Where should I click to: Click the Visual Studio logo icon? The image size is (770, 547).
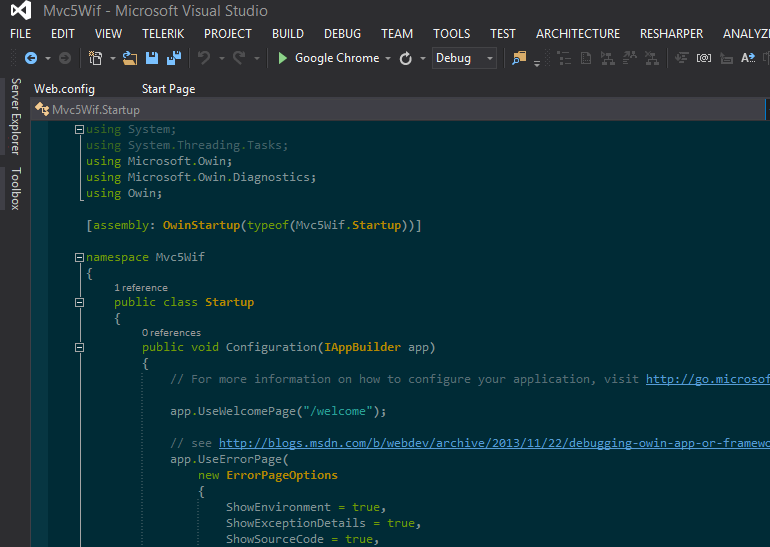tap(21, 10)
